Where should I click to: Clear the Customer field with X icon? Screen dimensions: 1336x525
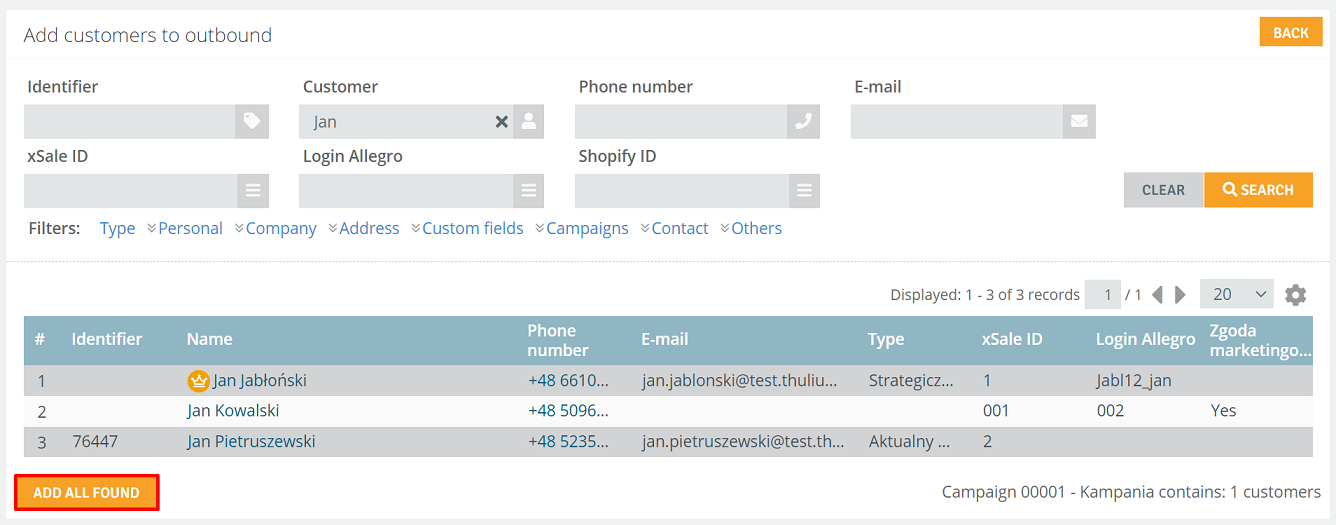(502, 122)
